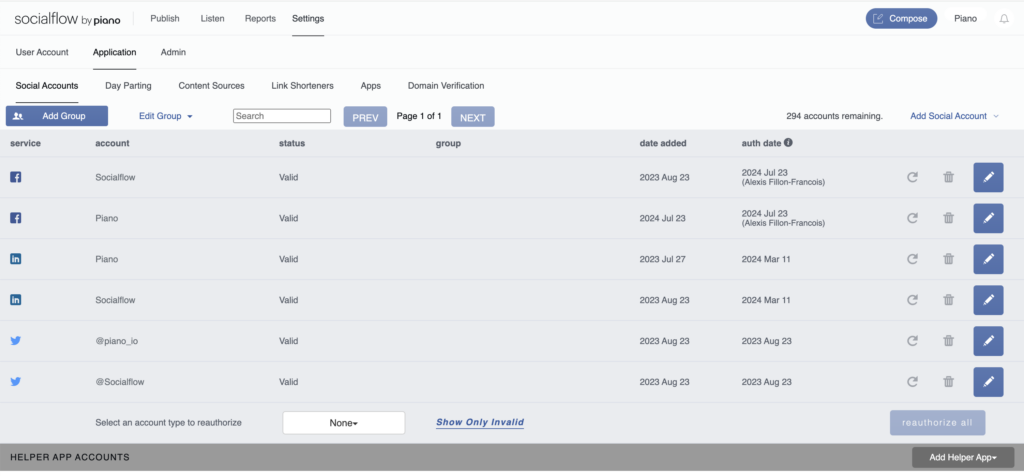Viewport: 1024px width, 476px height.
Task: Click the service column header
Action: [25, 143]
